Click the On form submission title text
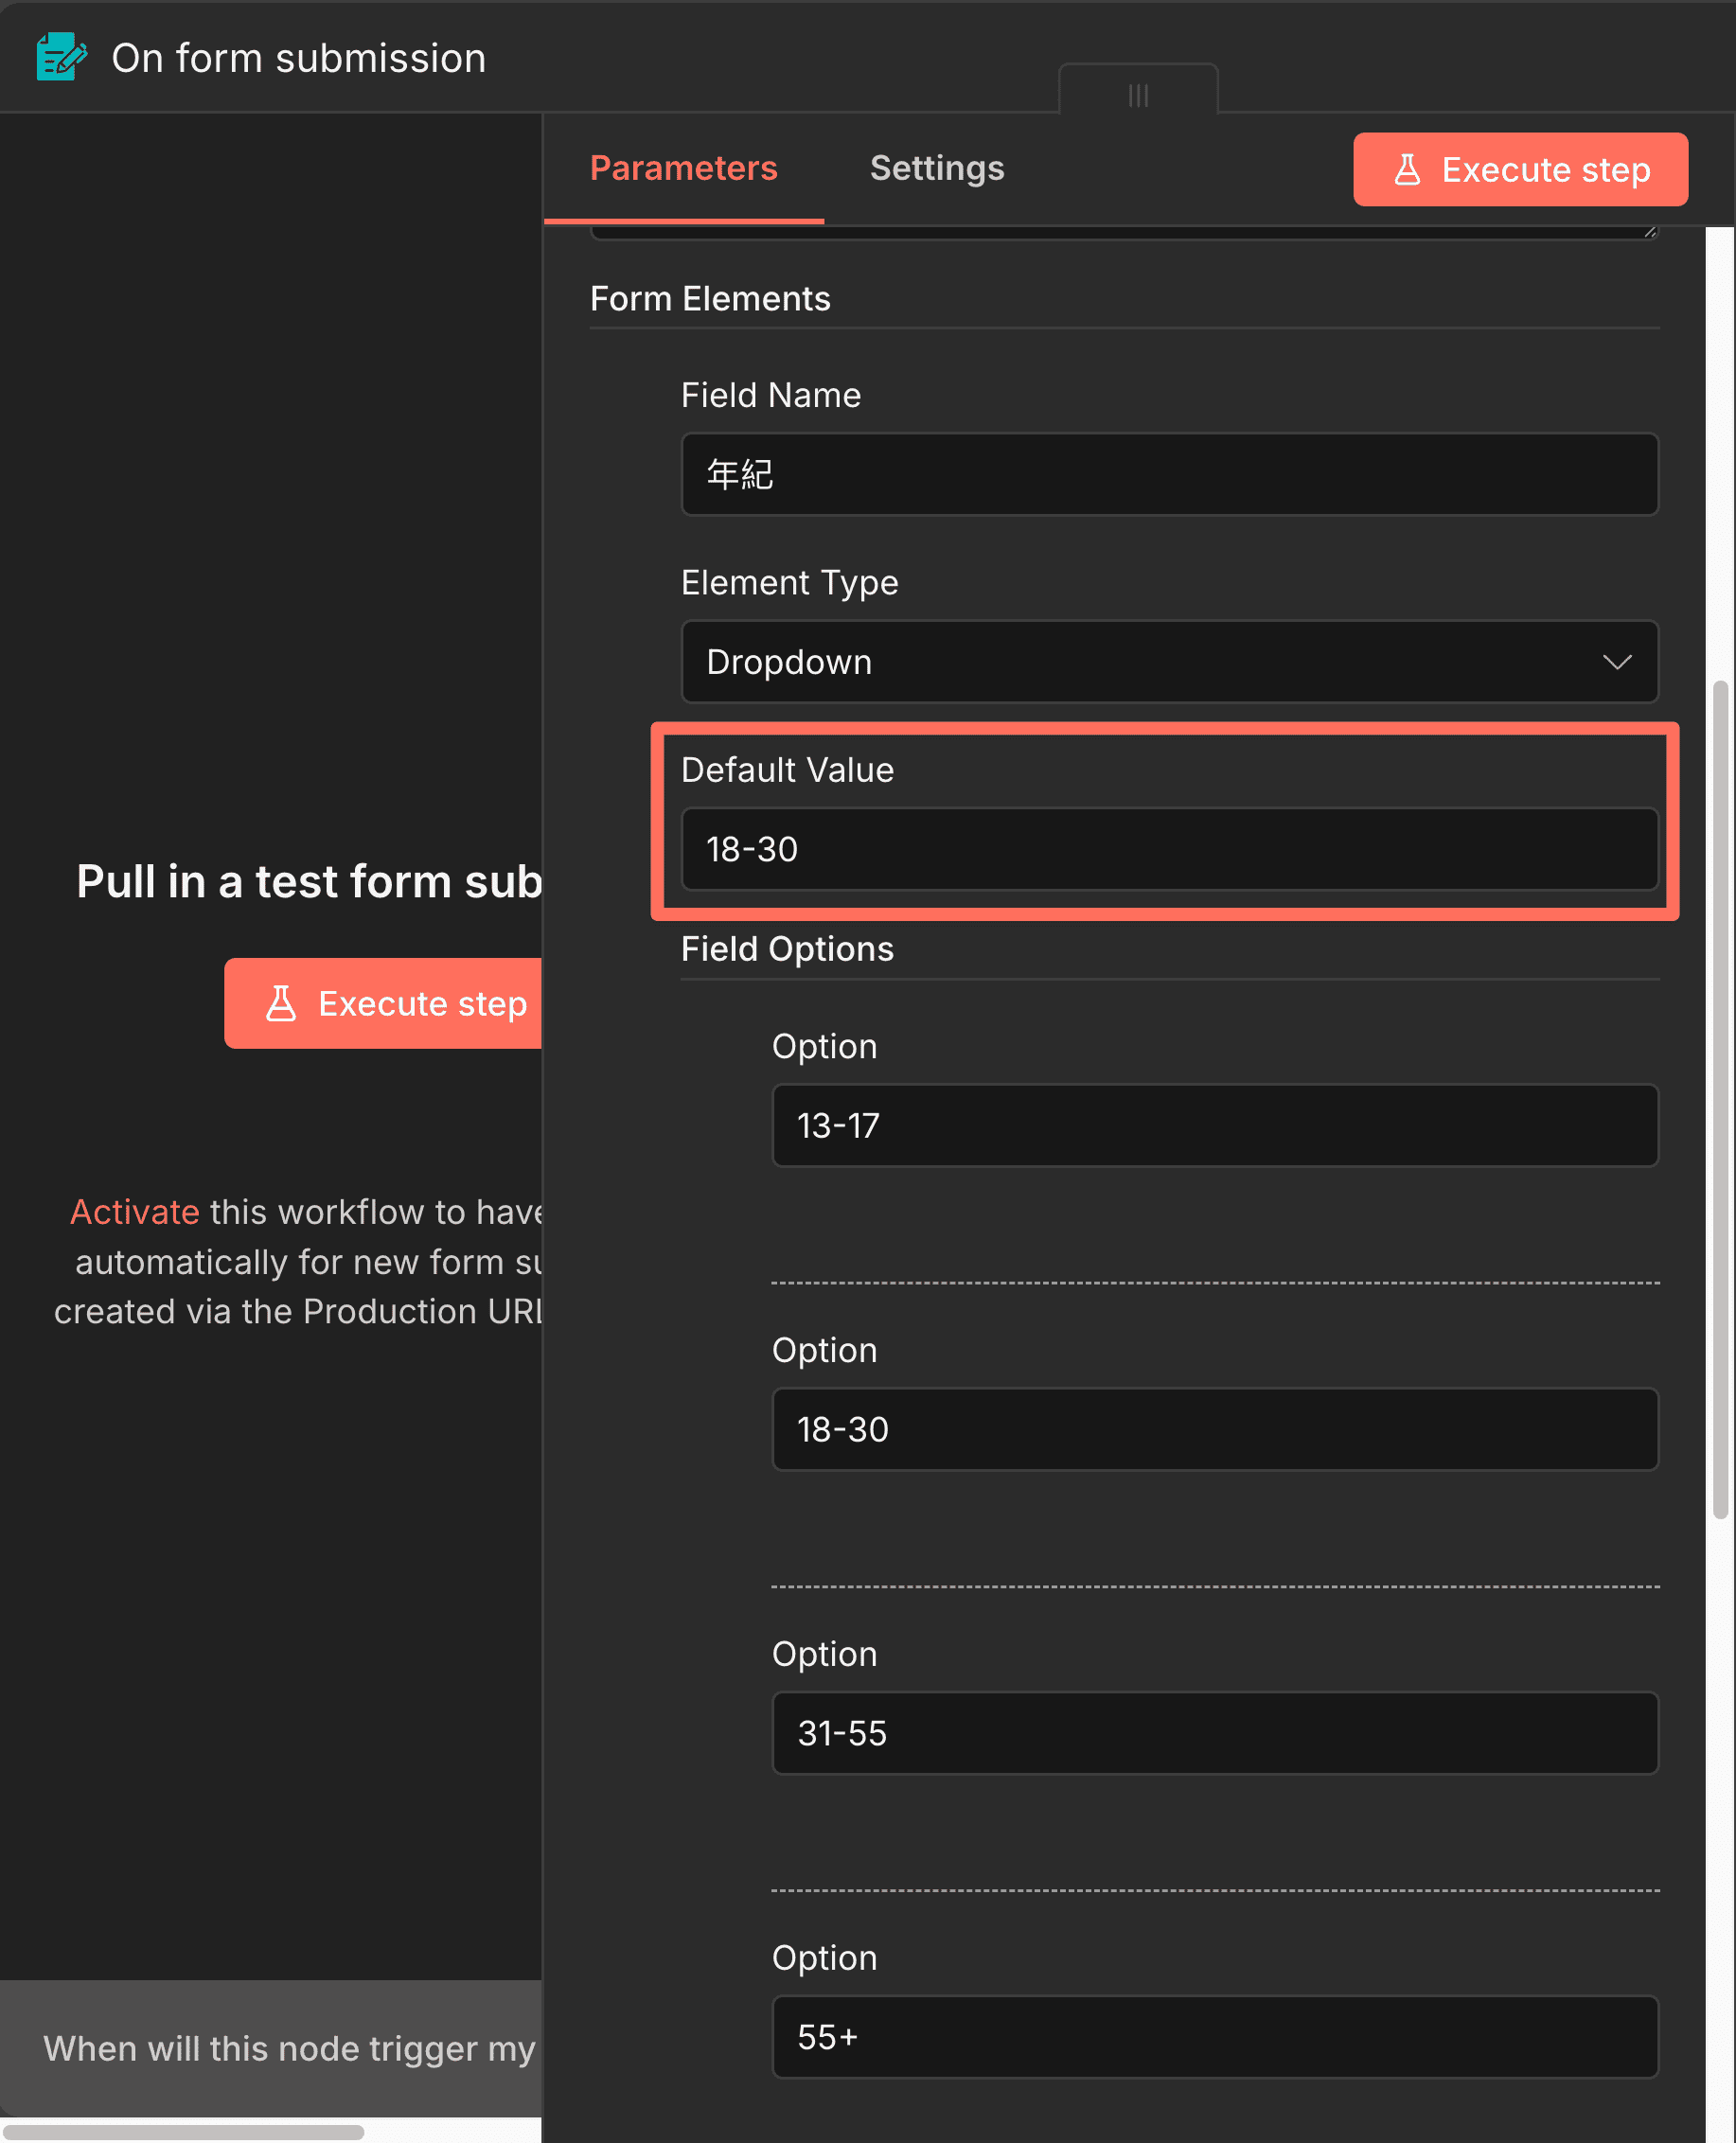The image size is (1736, 2143). click(x=299, y=58)
